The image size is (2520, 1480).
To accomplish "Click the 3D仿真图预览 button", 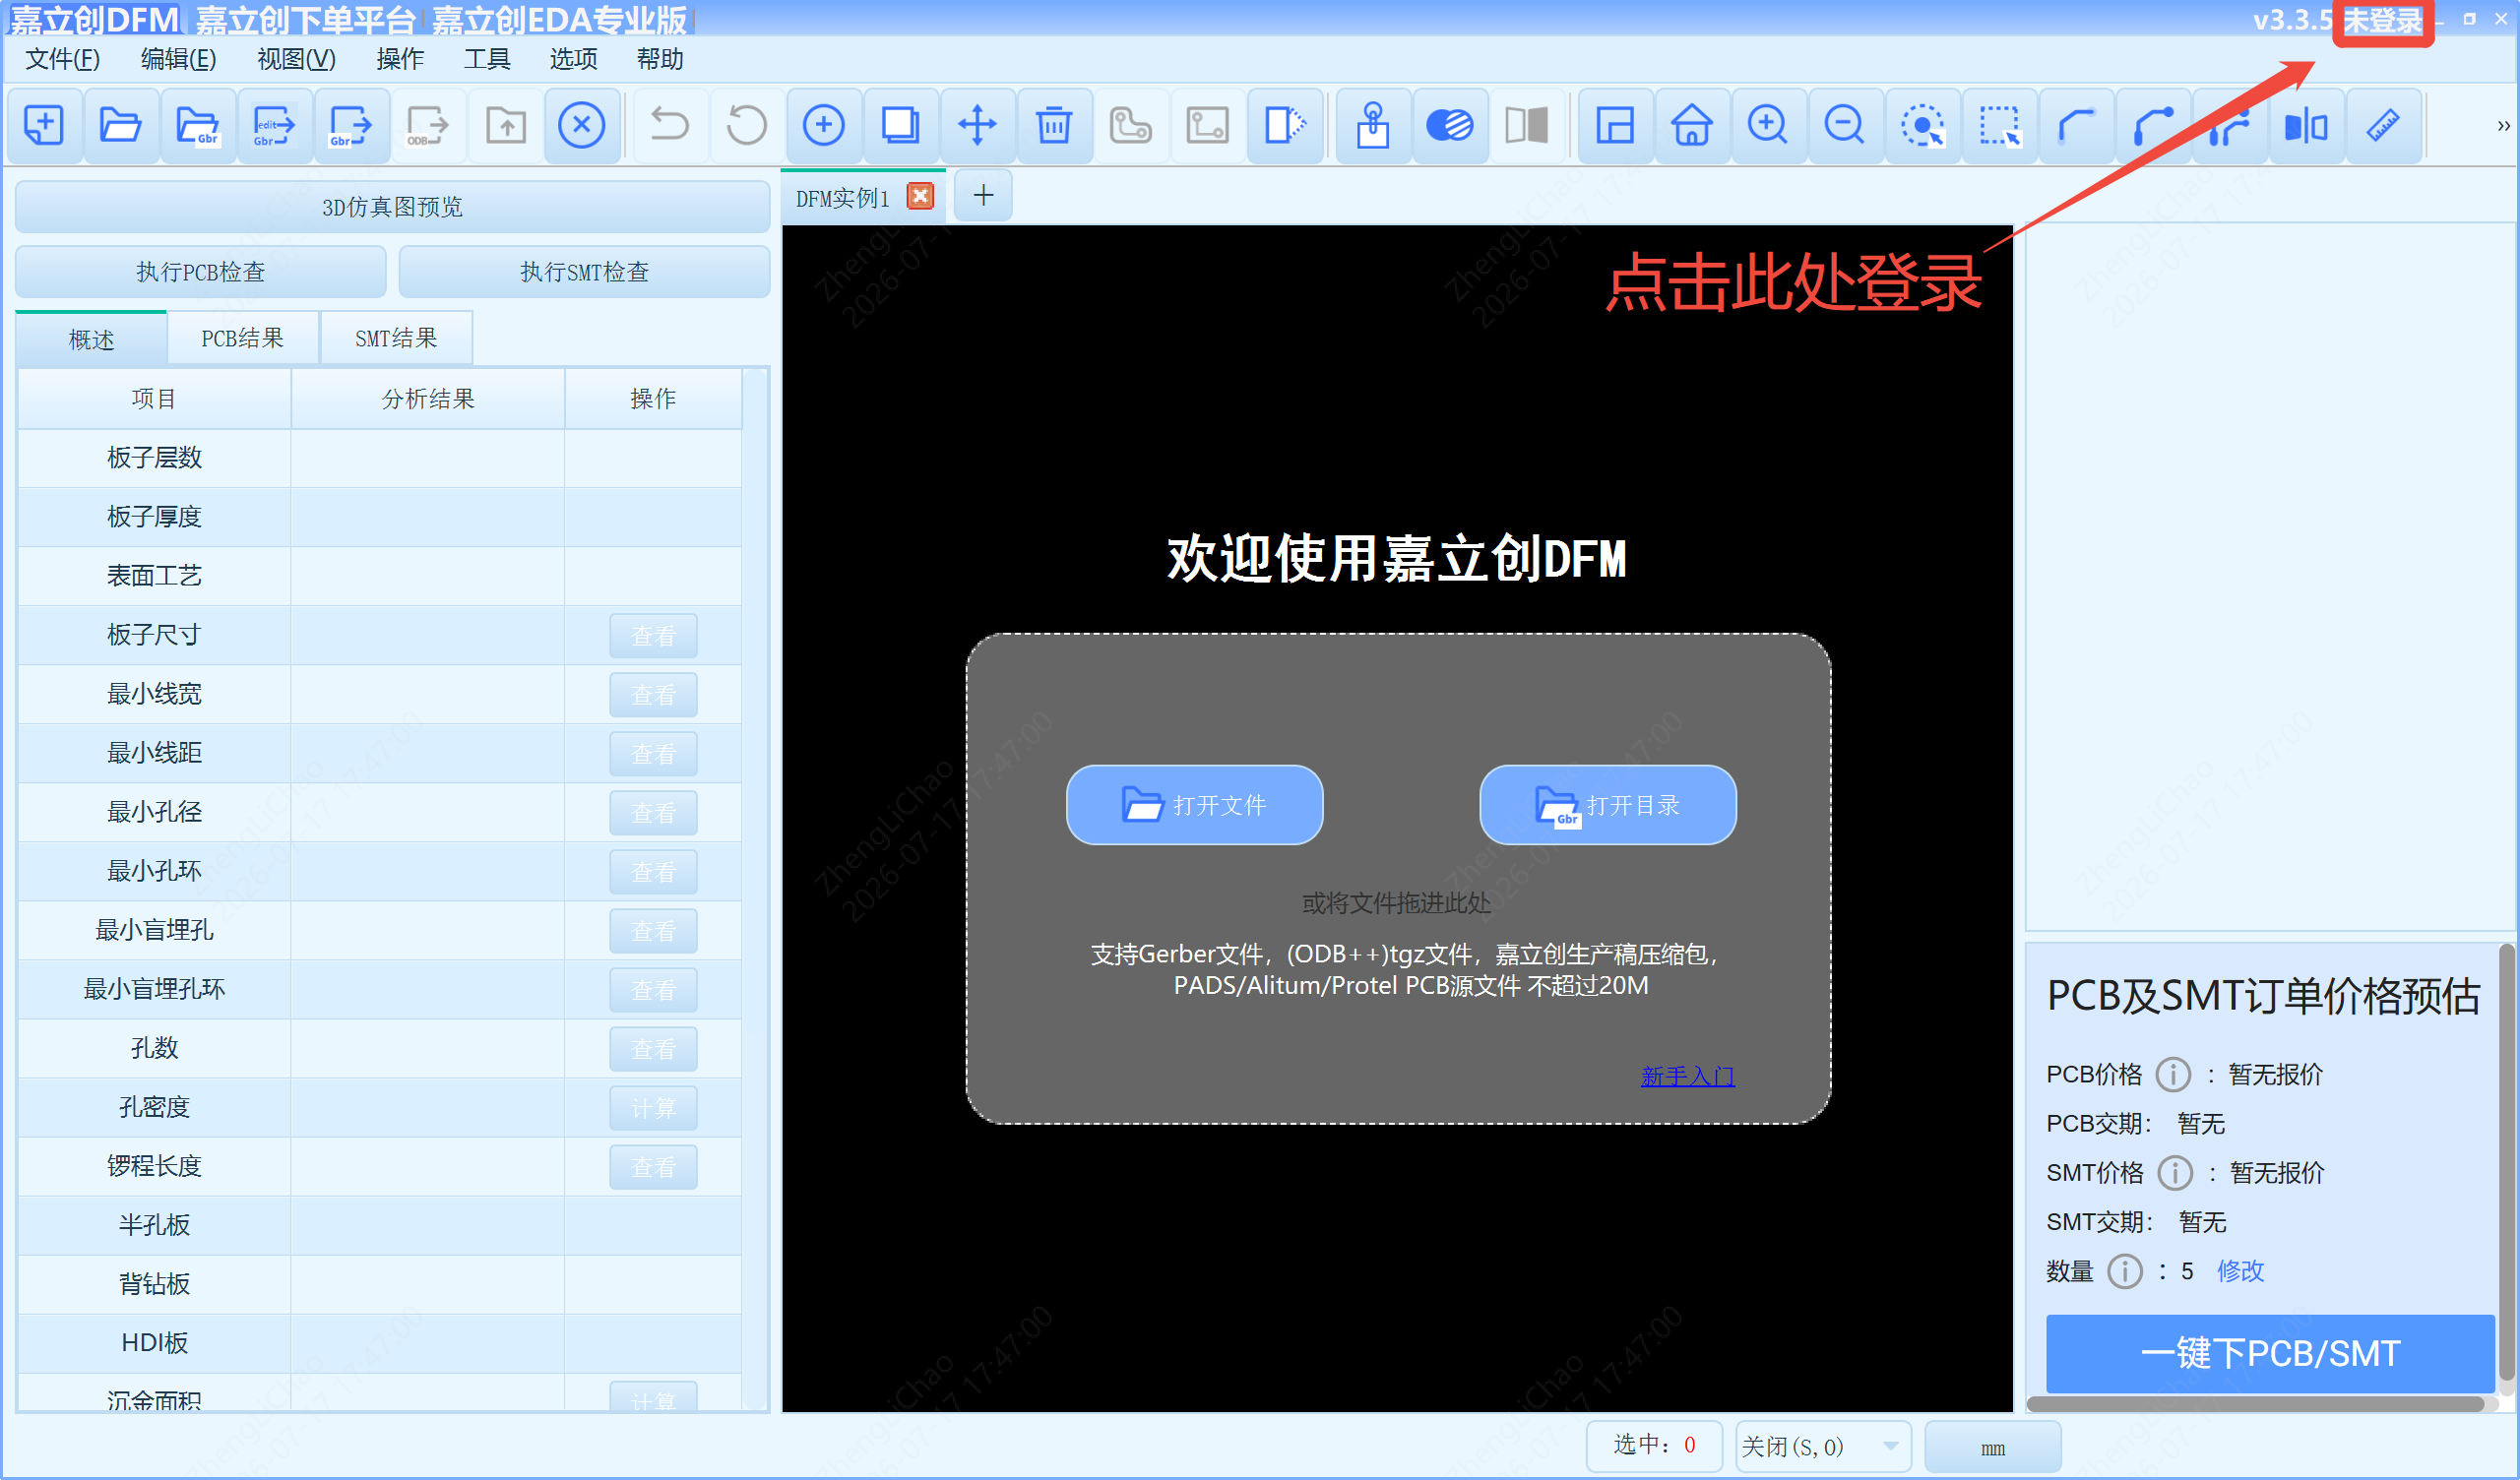I will pos(392,207).
